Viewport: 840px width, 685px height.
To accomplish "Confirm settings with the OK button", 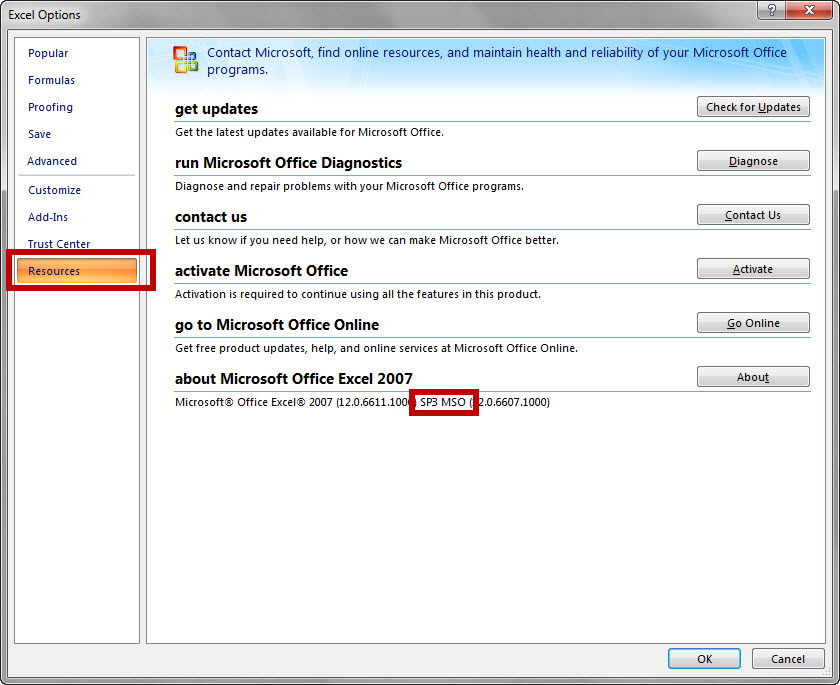I will click(x=704, y=658).
